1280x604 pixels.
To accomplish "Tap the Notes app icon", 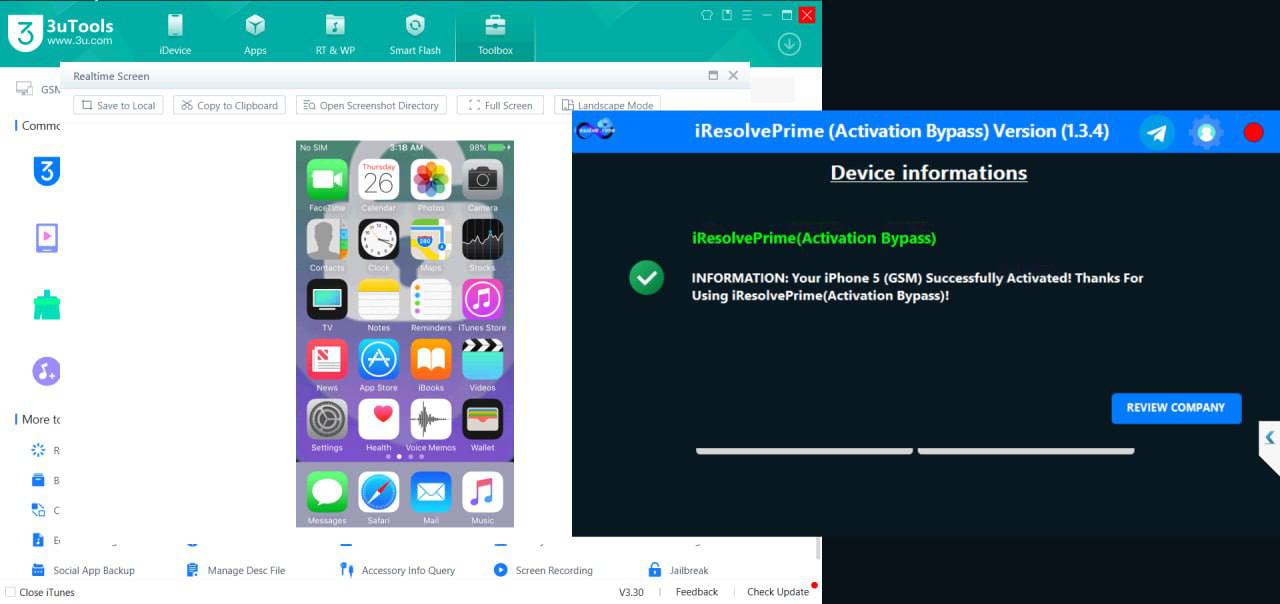I will (379, 300).
